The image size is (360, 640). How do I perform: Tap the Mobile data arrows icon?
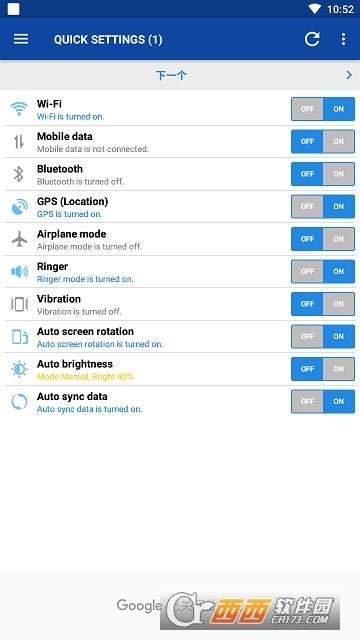pyautogui.click(x=19, y=142)
